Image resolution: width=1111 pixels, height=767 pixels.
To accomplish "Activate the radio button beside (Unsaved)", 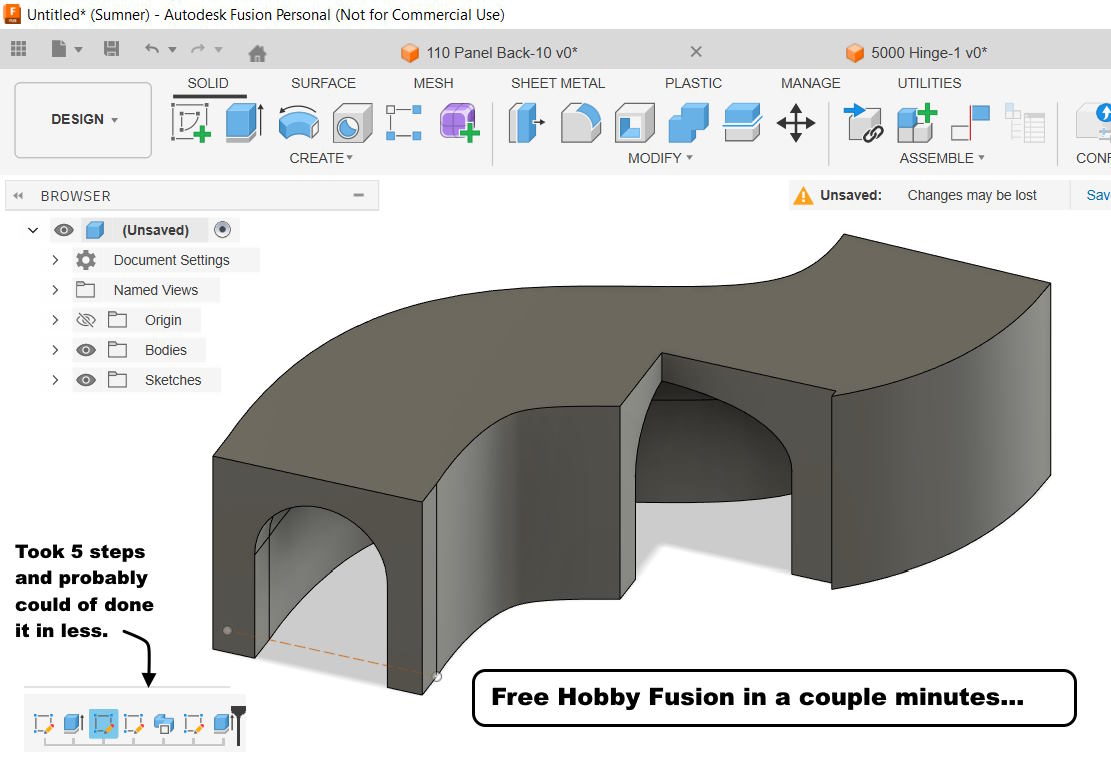I will [x=222, y=230].
